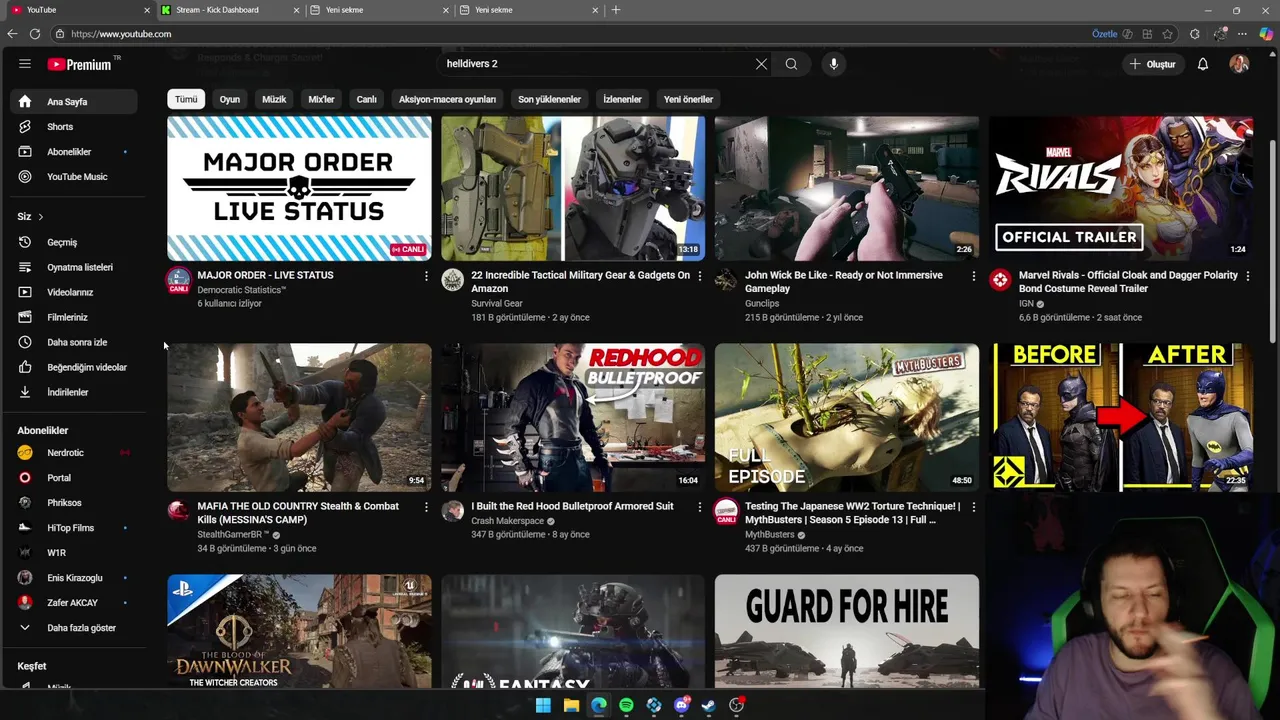Open Daha sonra izle list

point(74,342)
